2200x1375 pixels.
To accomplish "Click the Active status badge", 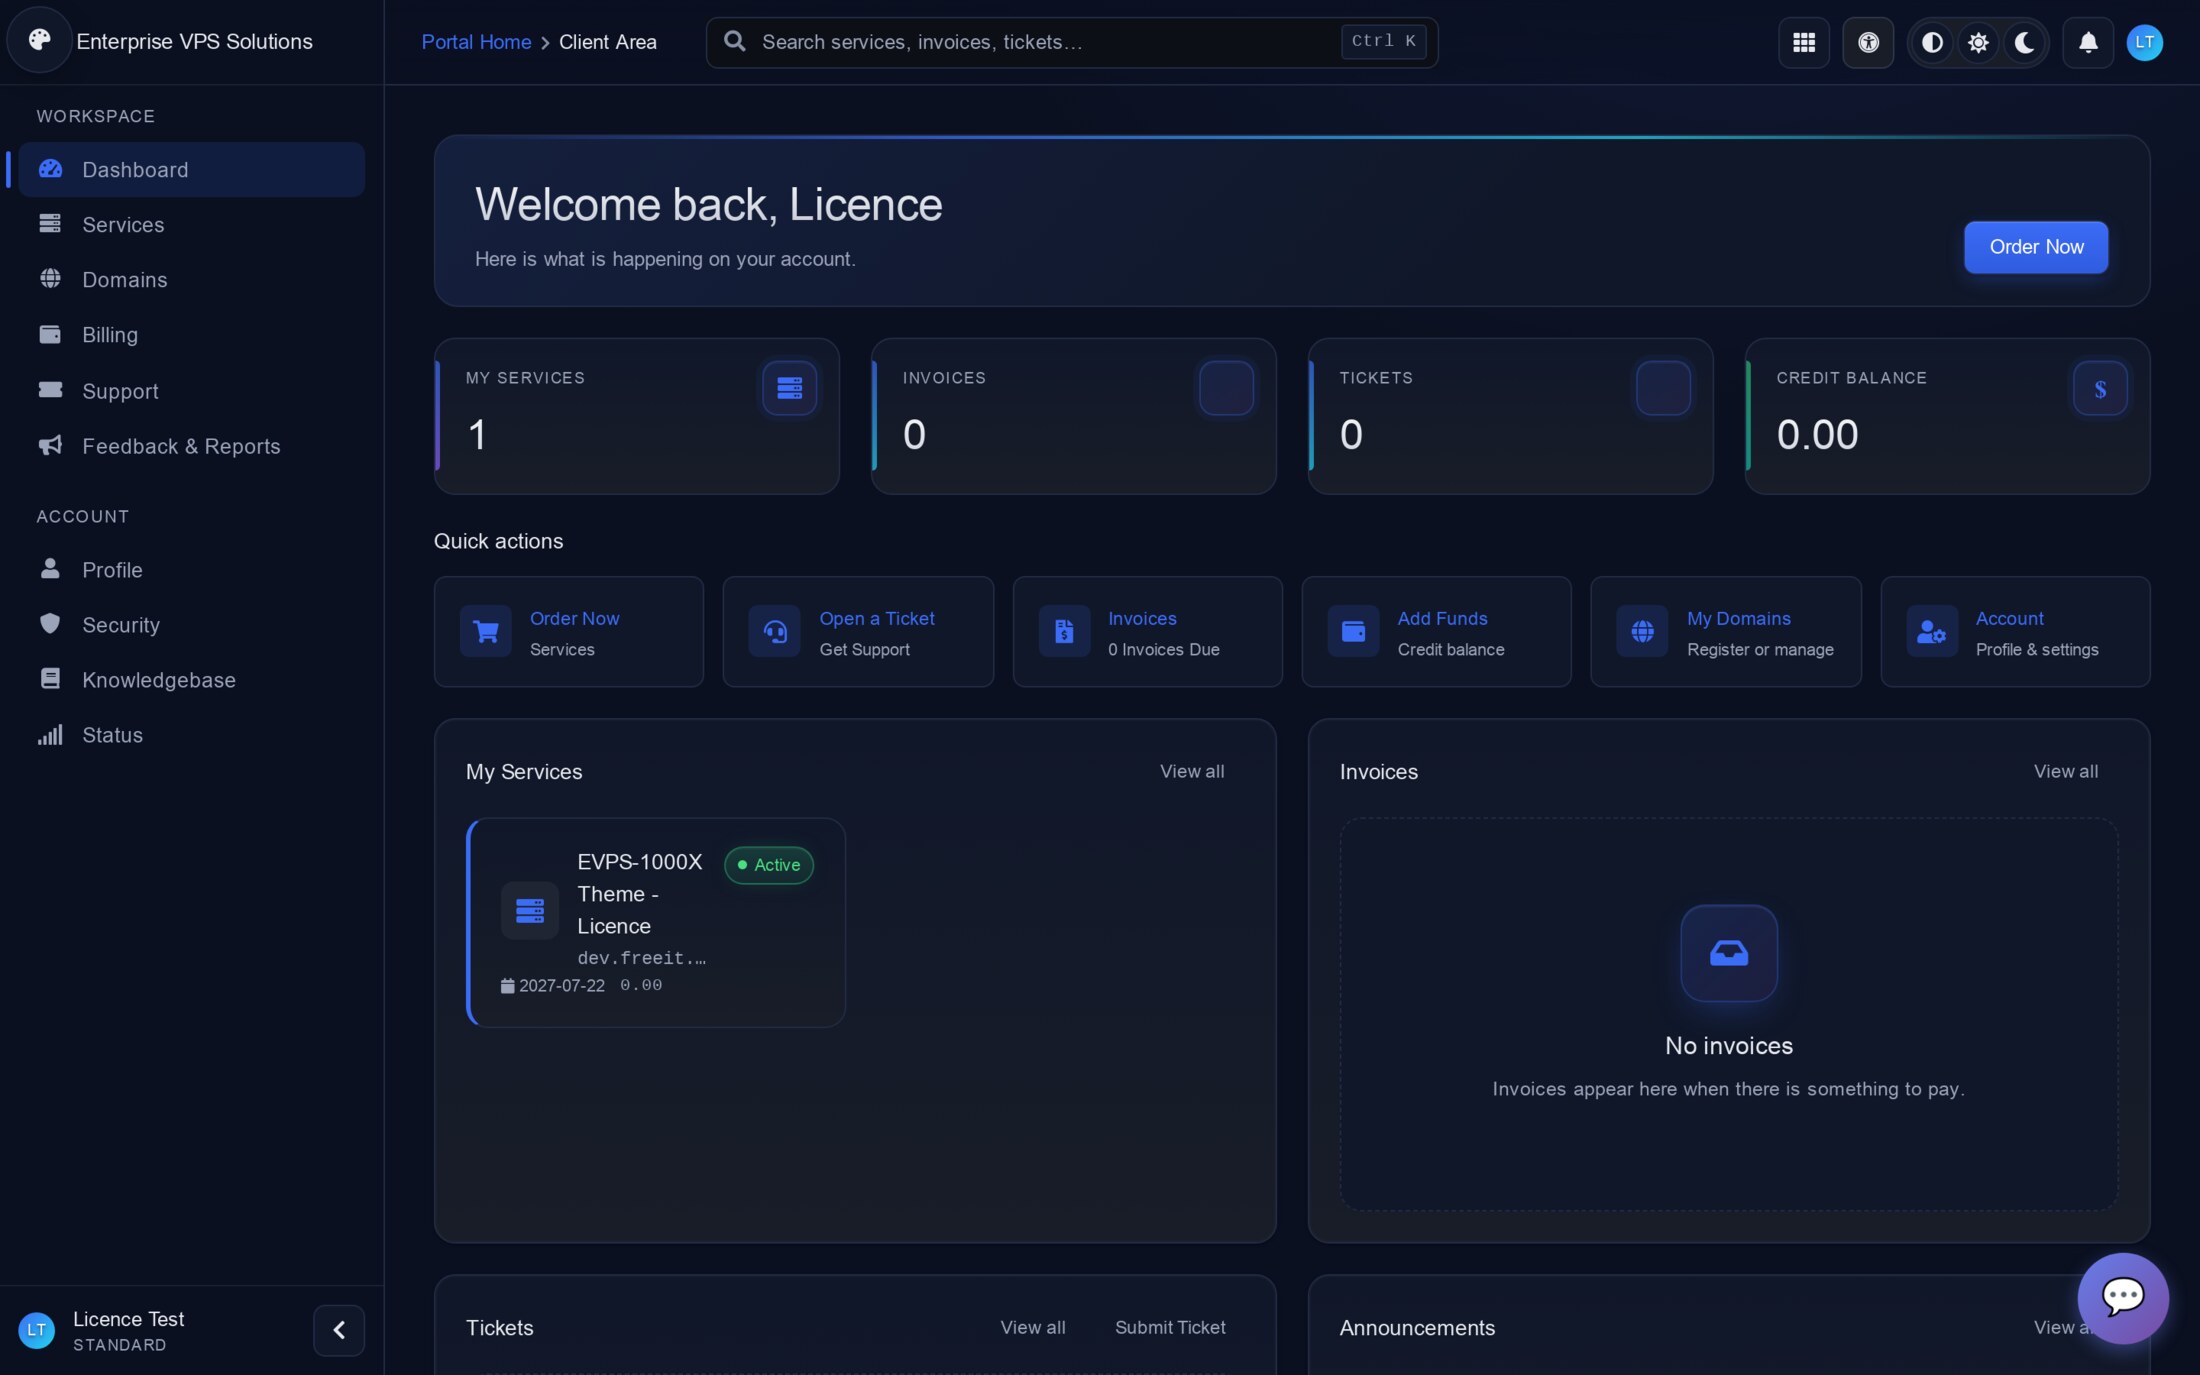I will pos(769,865).
